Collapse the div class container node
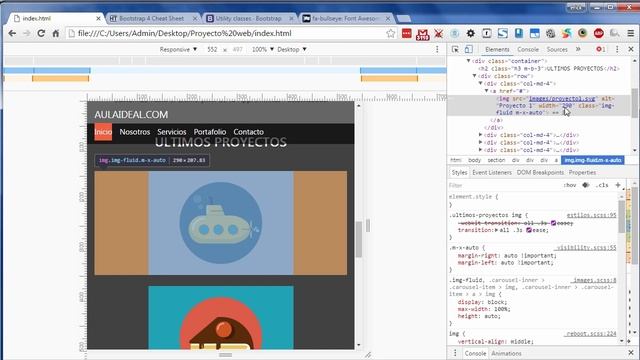 click(x=469, y=61)
